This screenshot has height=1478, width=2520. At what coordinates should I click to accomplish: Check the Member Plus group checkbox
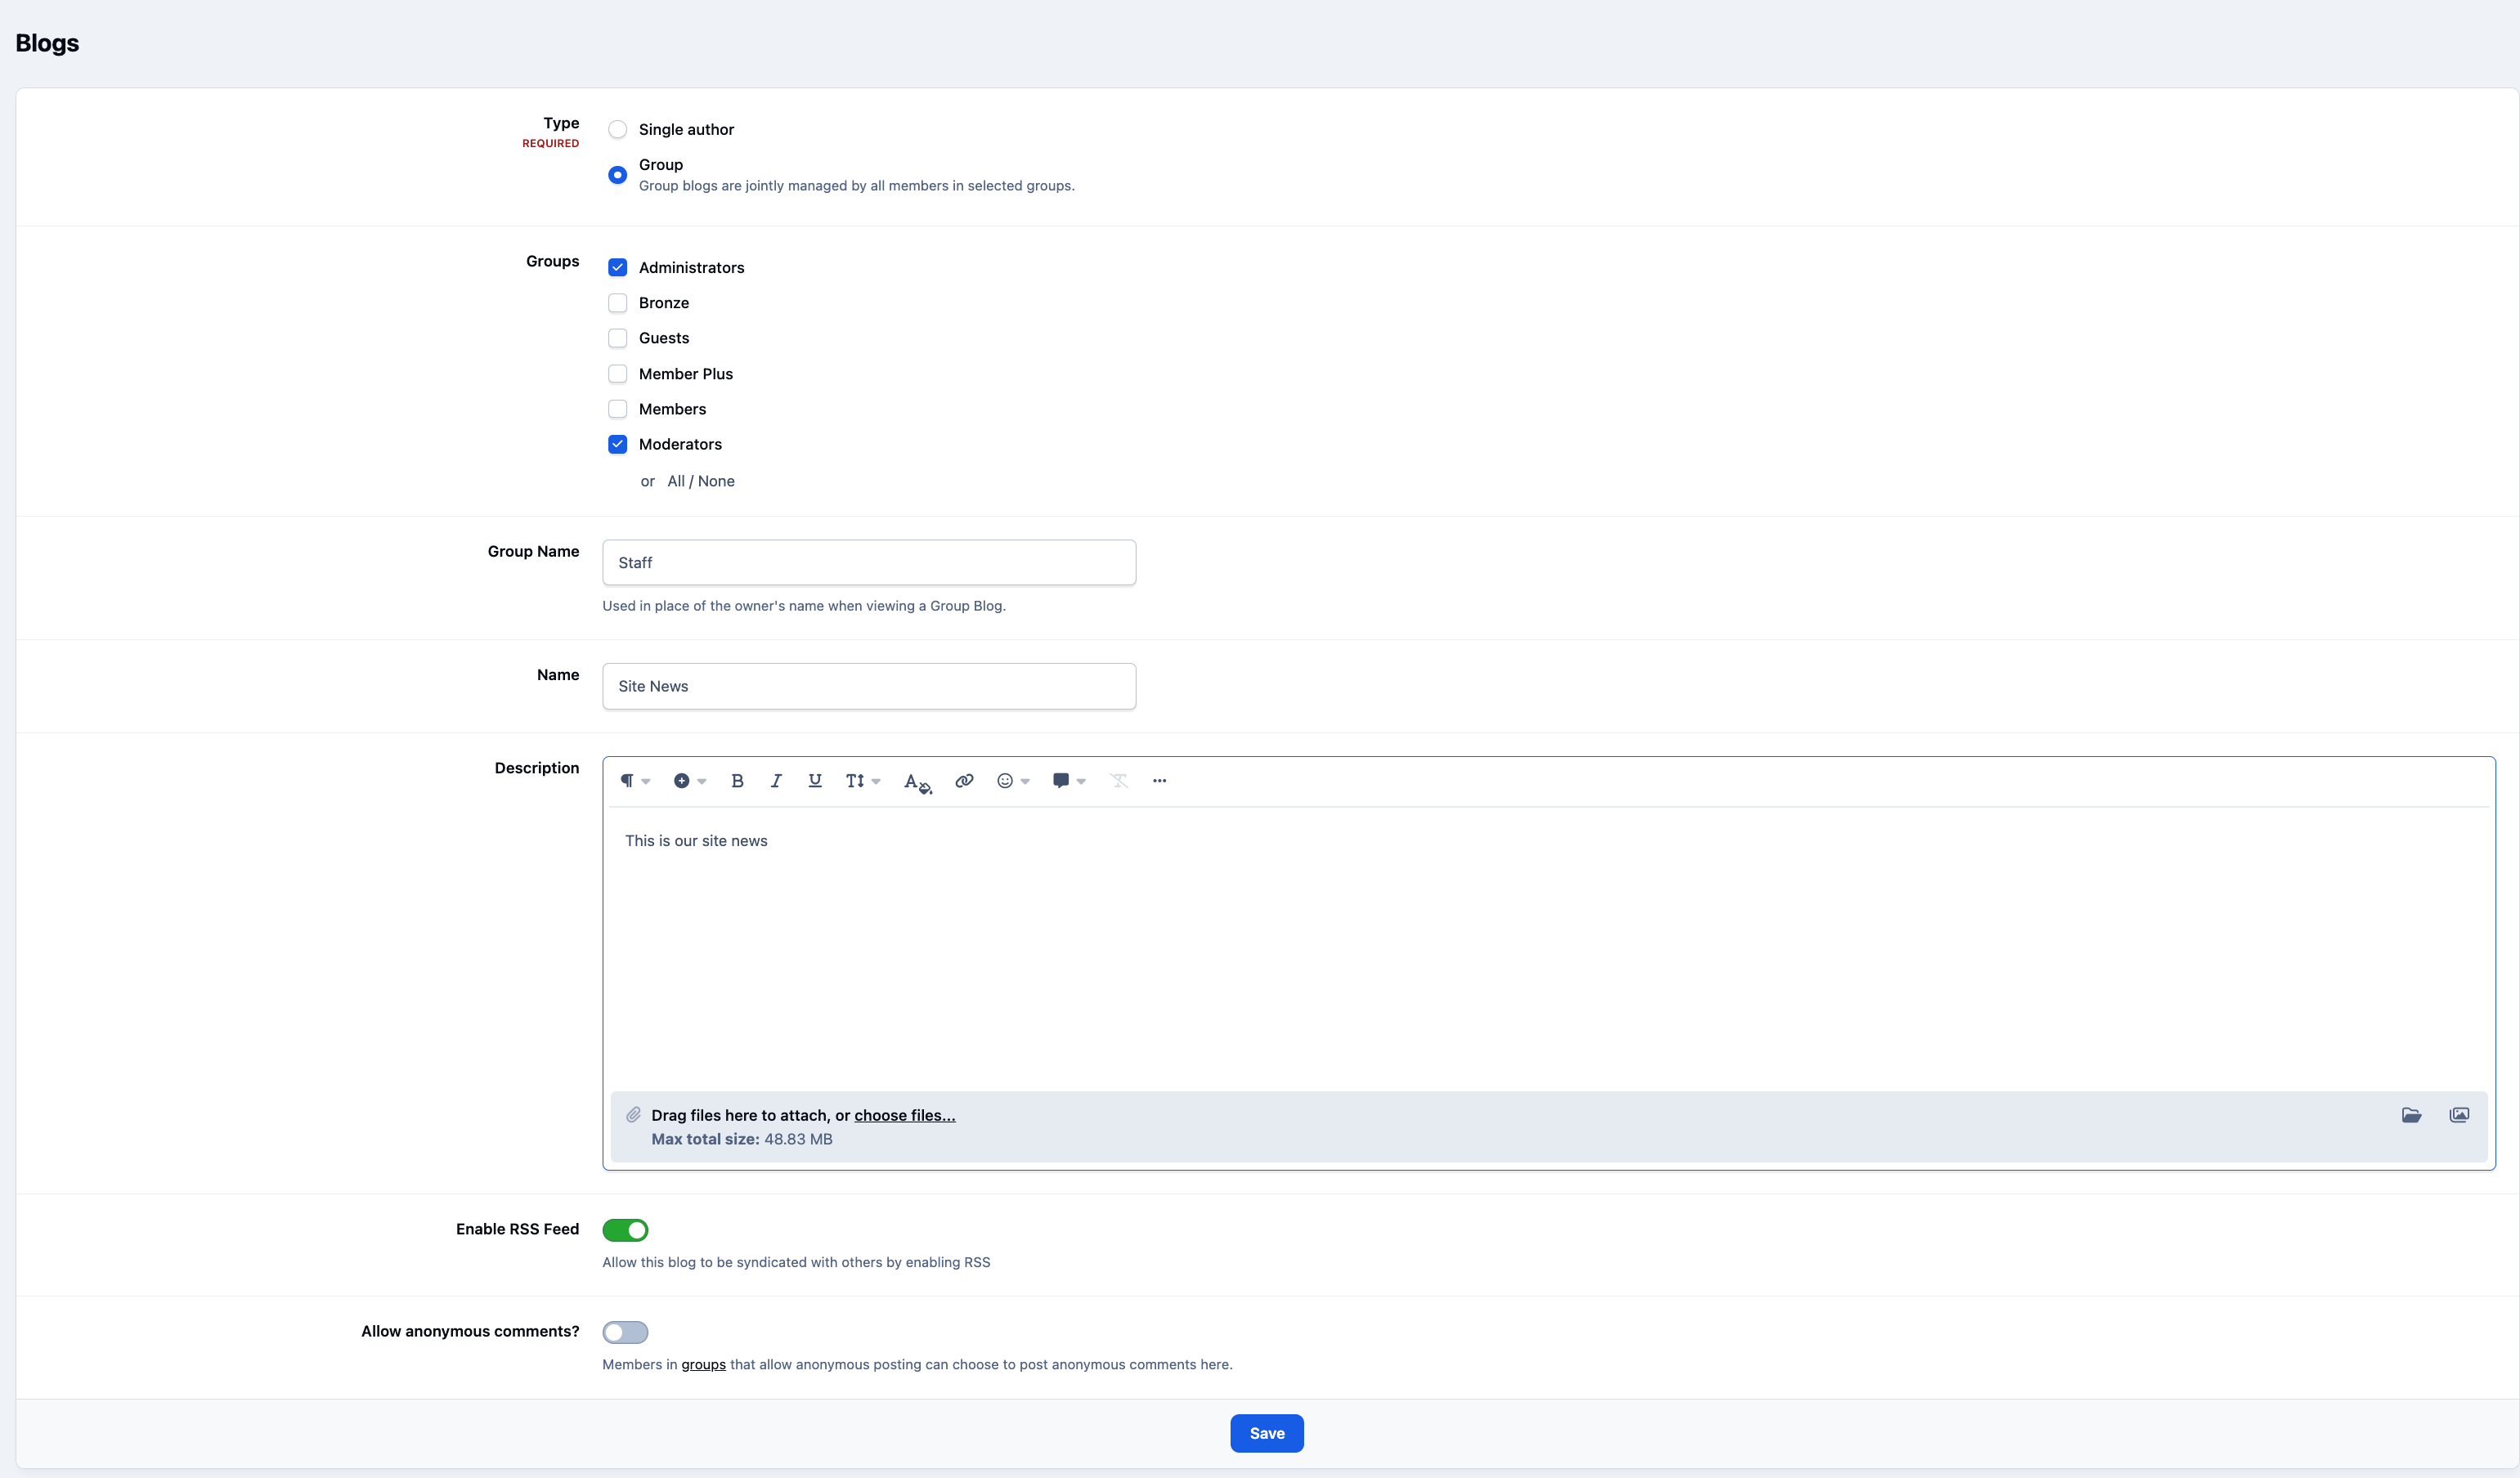click(618, 374)
